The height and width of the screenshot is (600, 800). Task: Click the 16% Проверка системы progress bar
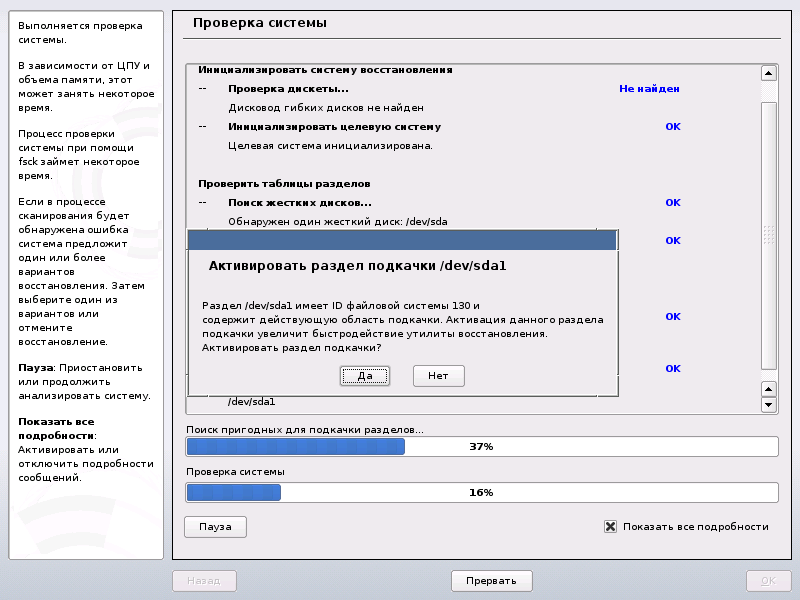[x=482, y=492]
